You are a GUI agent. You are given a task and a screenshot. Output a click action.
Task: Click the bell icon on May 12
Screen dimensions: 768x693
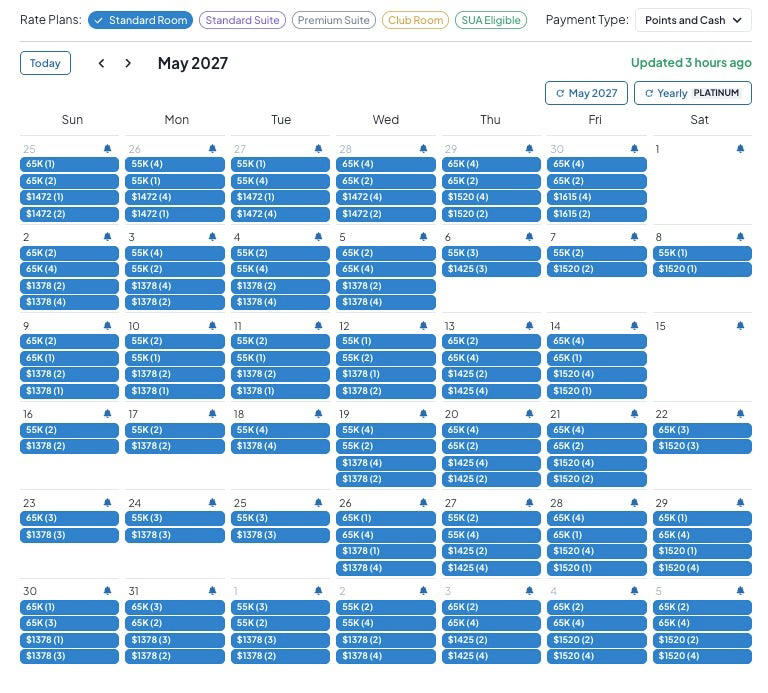click(x=423, y=326)
